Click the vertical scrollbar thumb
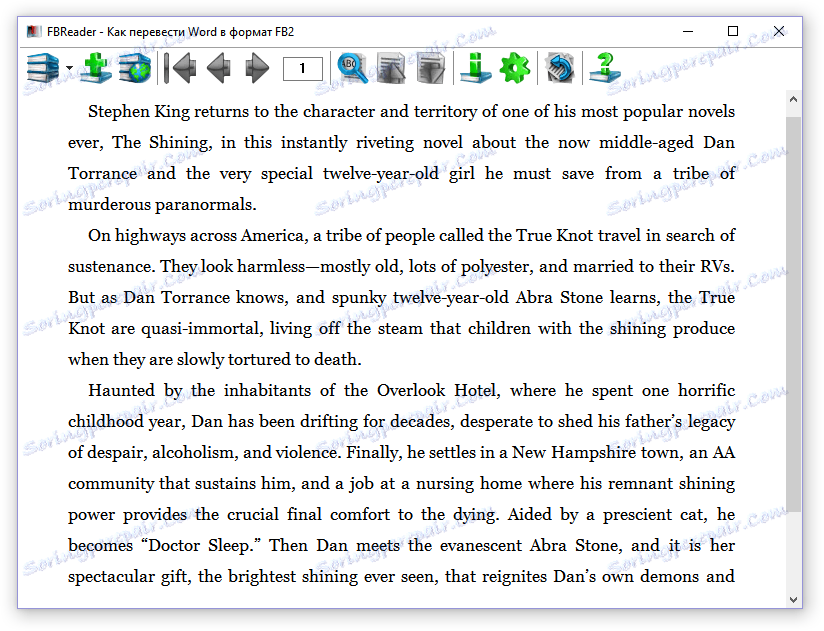824x631 pixels. (794, 314)
